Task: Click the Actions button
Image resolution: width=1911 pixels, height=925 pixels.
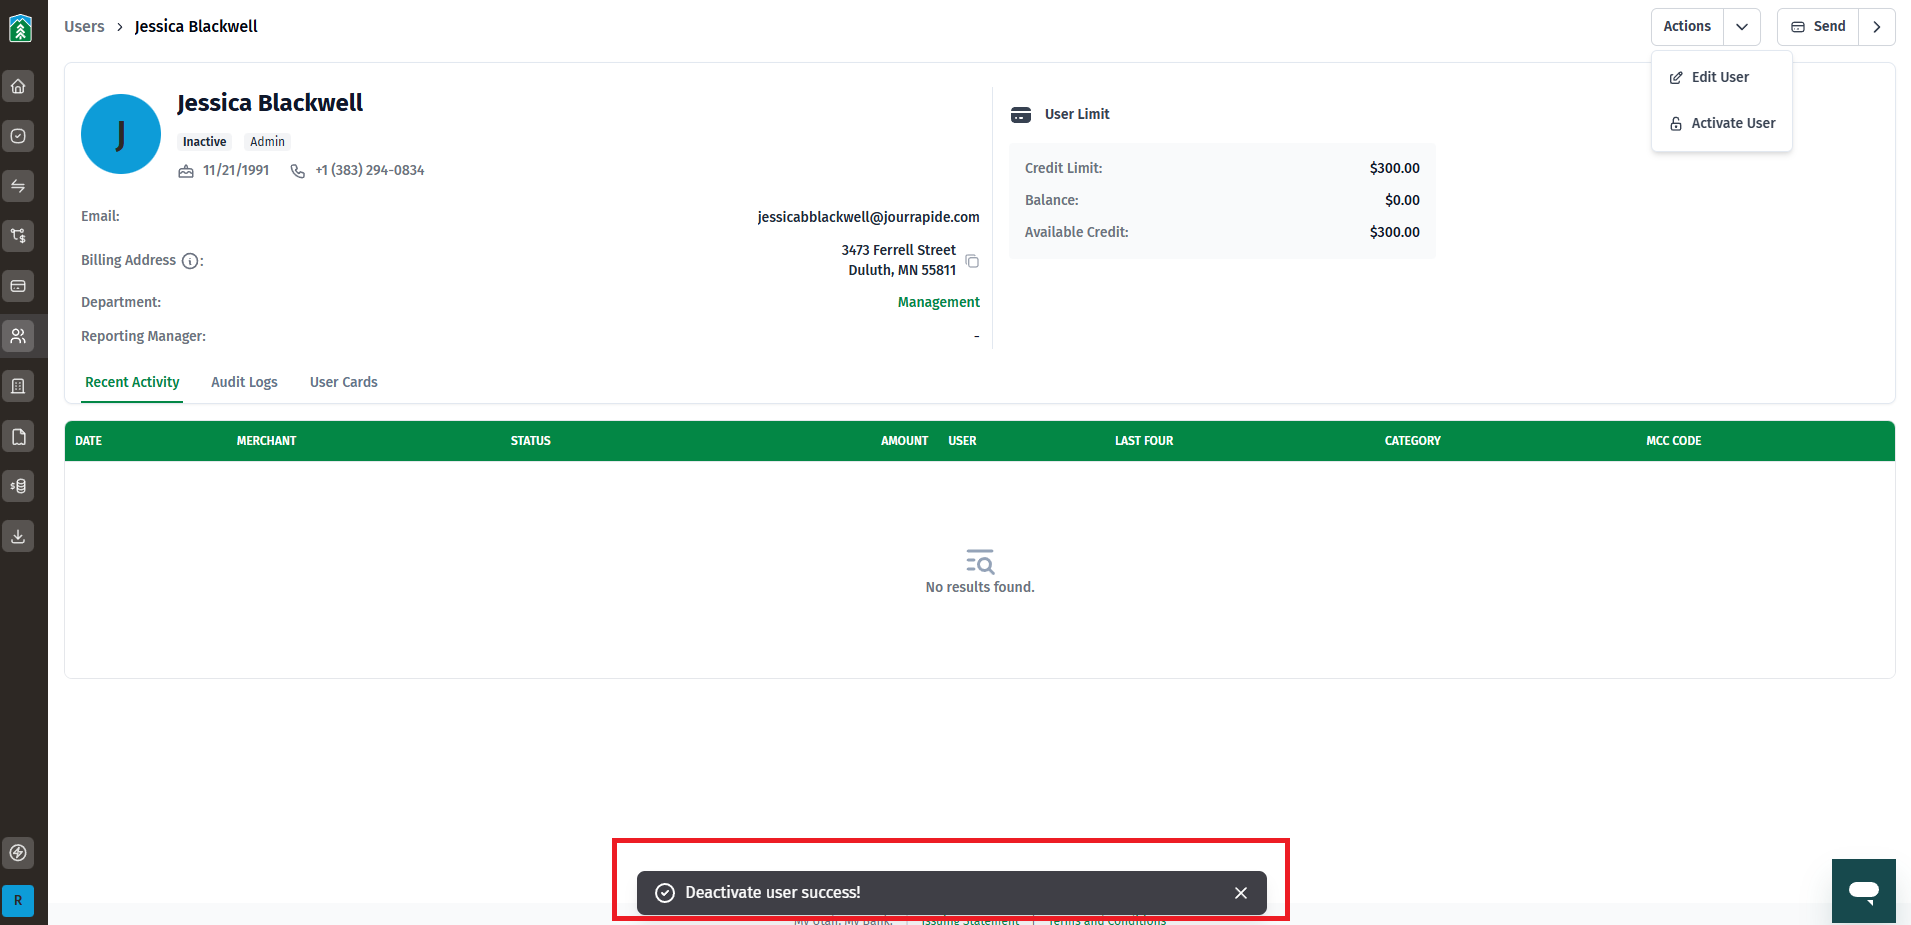Action: [1687, 27]
